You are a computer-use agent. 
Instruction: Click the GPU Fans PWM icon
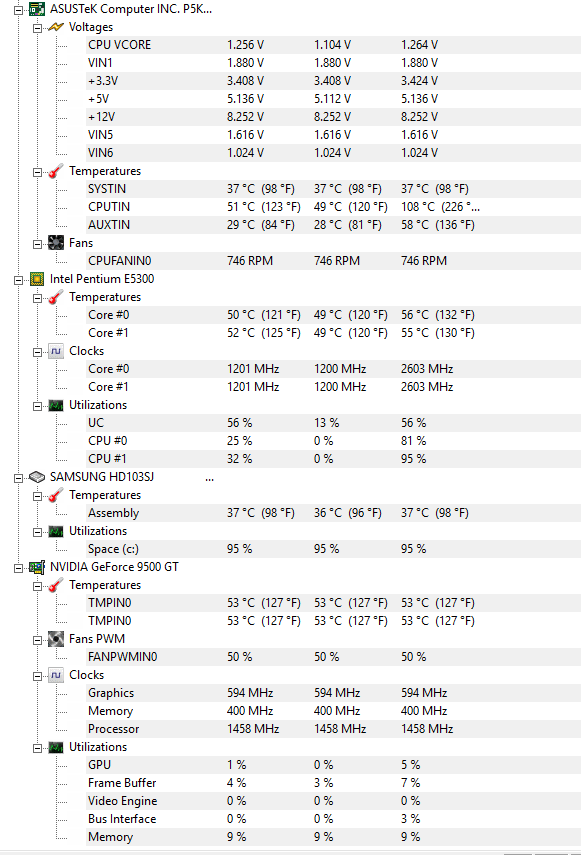[56, 639]
